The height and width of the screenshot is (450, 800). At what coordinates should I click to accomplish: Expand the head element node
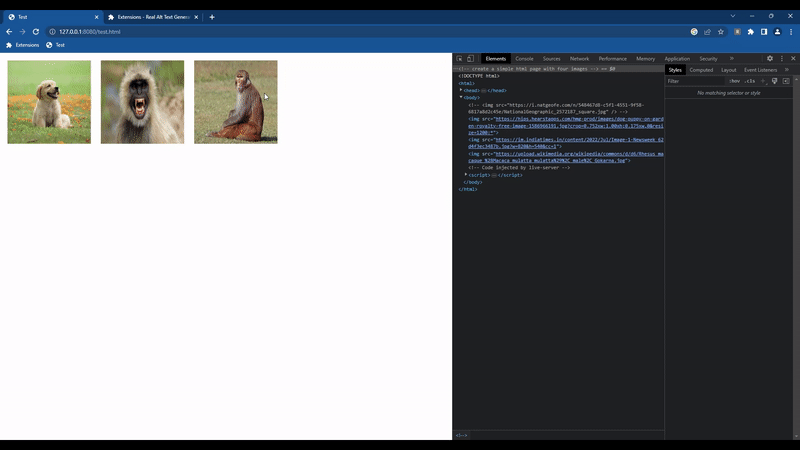[x=461, y=90]
